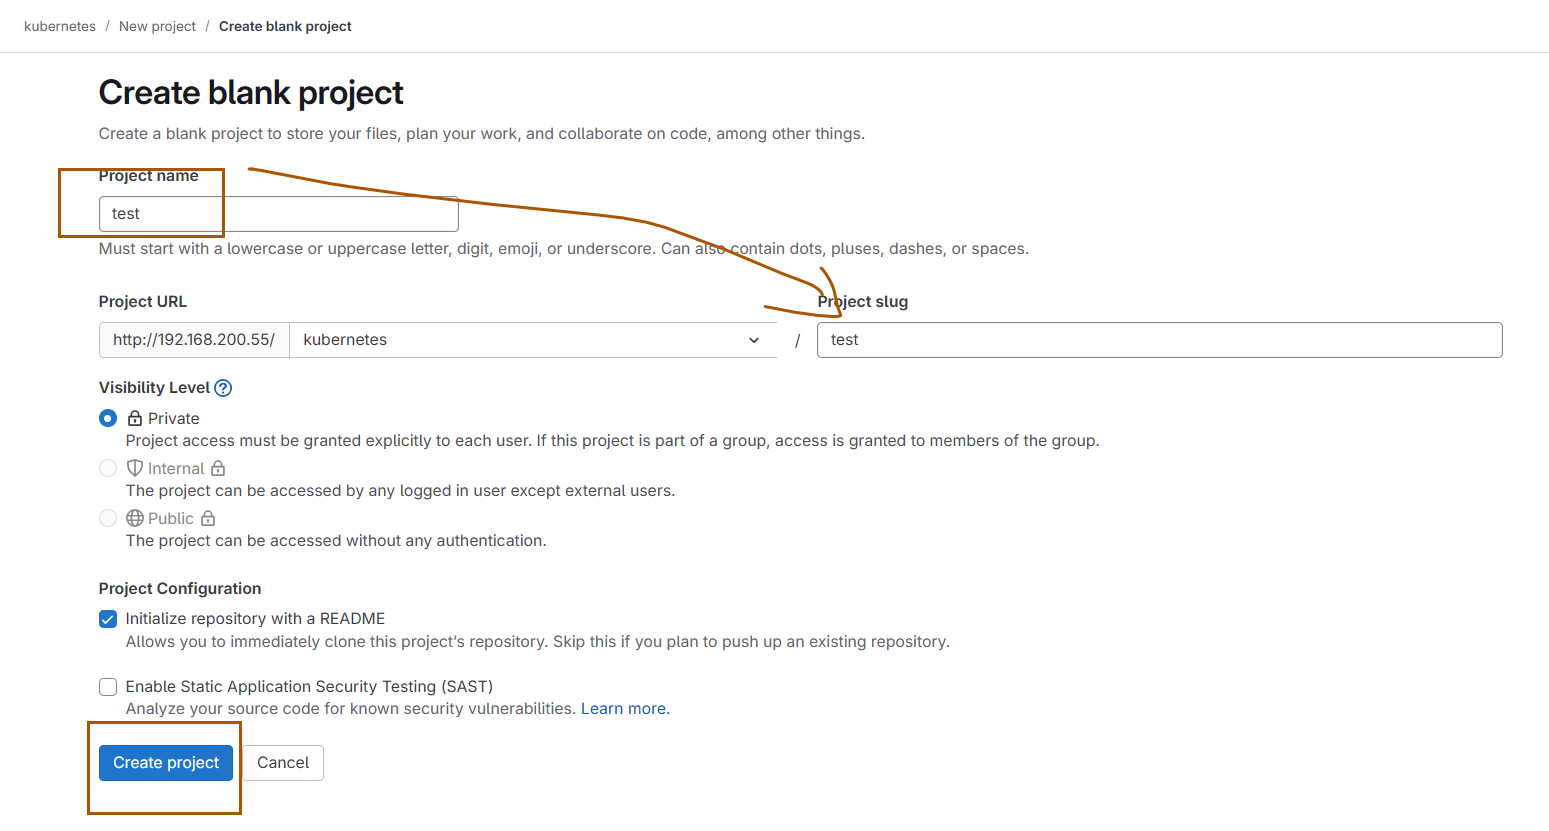Click the lock icon beside Private
The width and height of the screenshot is (1549, 831).
pos(135,418)
